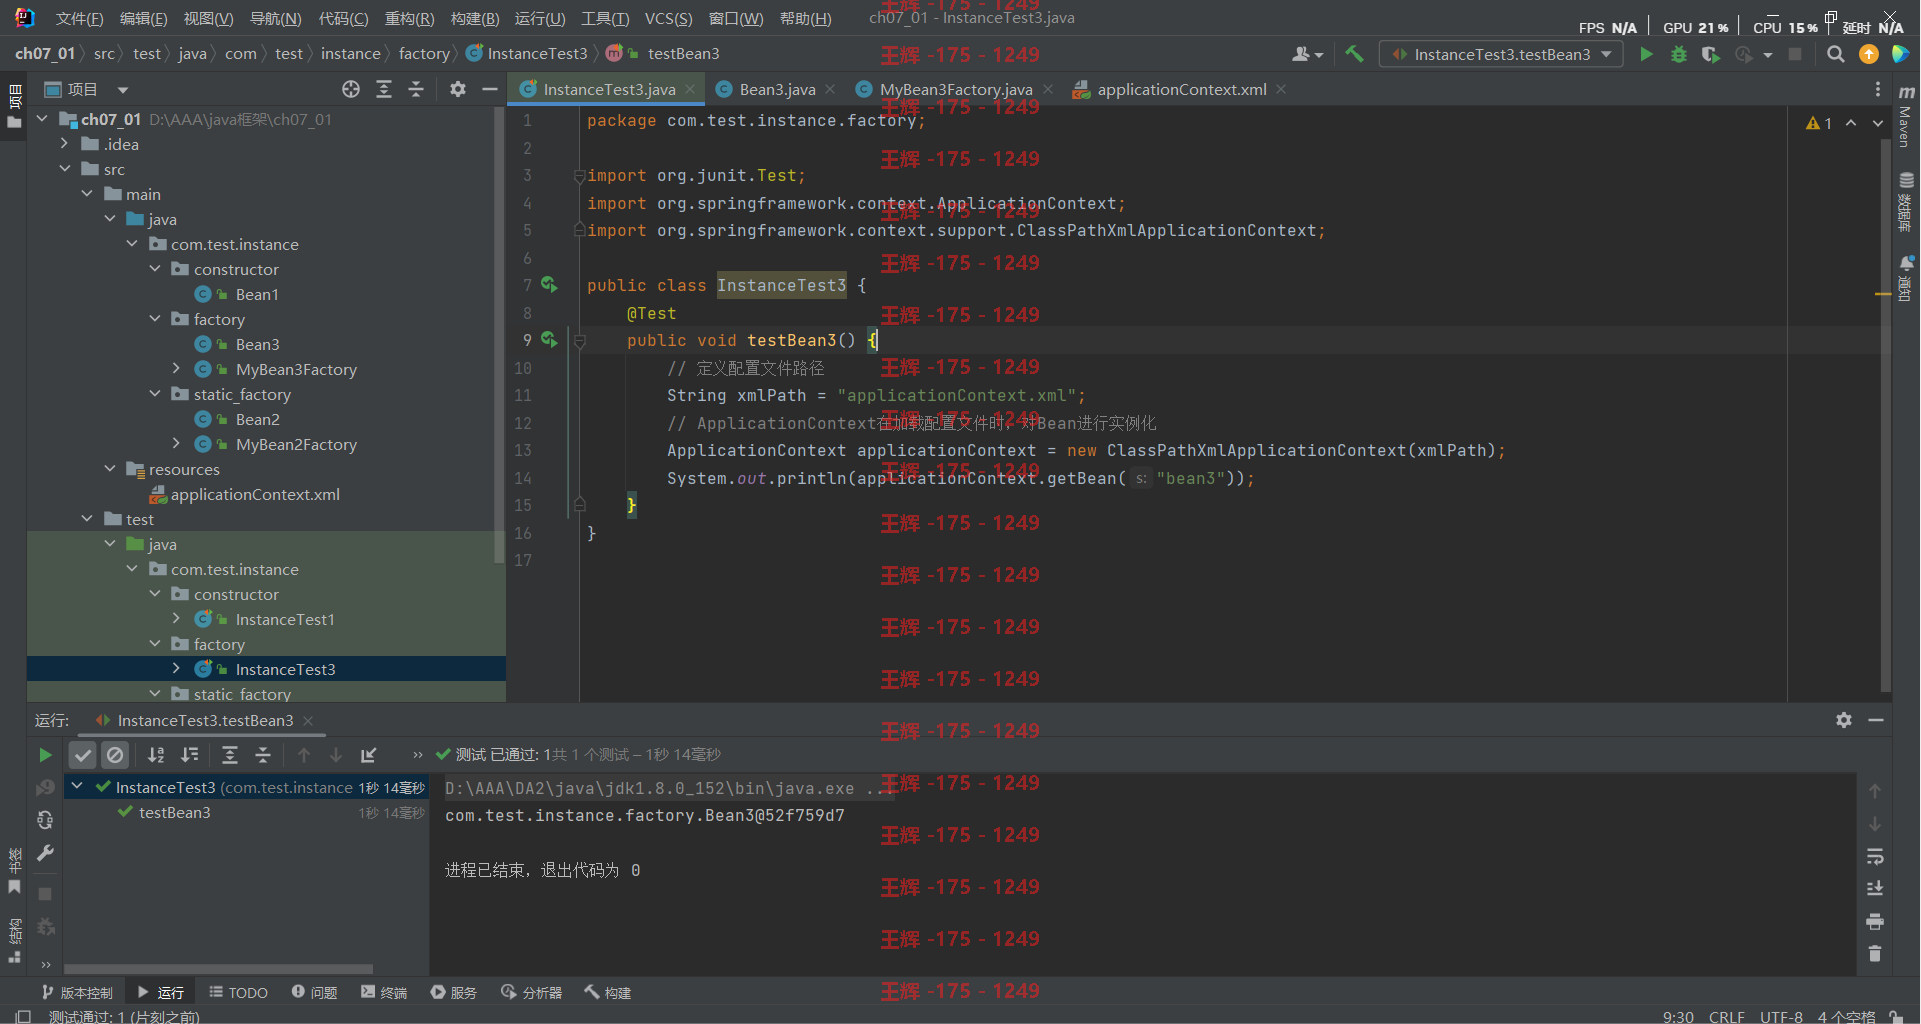Open editor tabs more-options menu
The height and width of the screenshot is (1024, 1921).
pos(1878,90)
